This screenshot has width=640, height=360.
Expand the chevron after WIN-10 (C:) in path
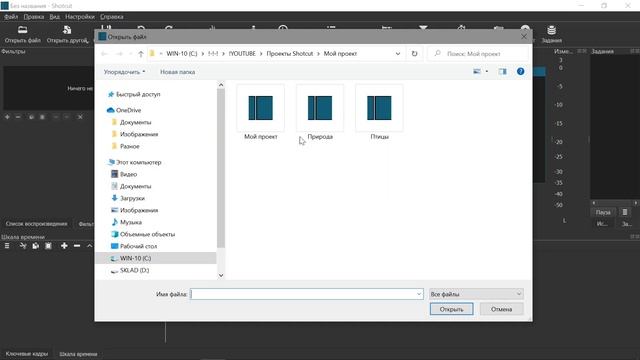(x=202, y=54)
